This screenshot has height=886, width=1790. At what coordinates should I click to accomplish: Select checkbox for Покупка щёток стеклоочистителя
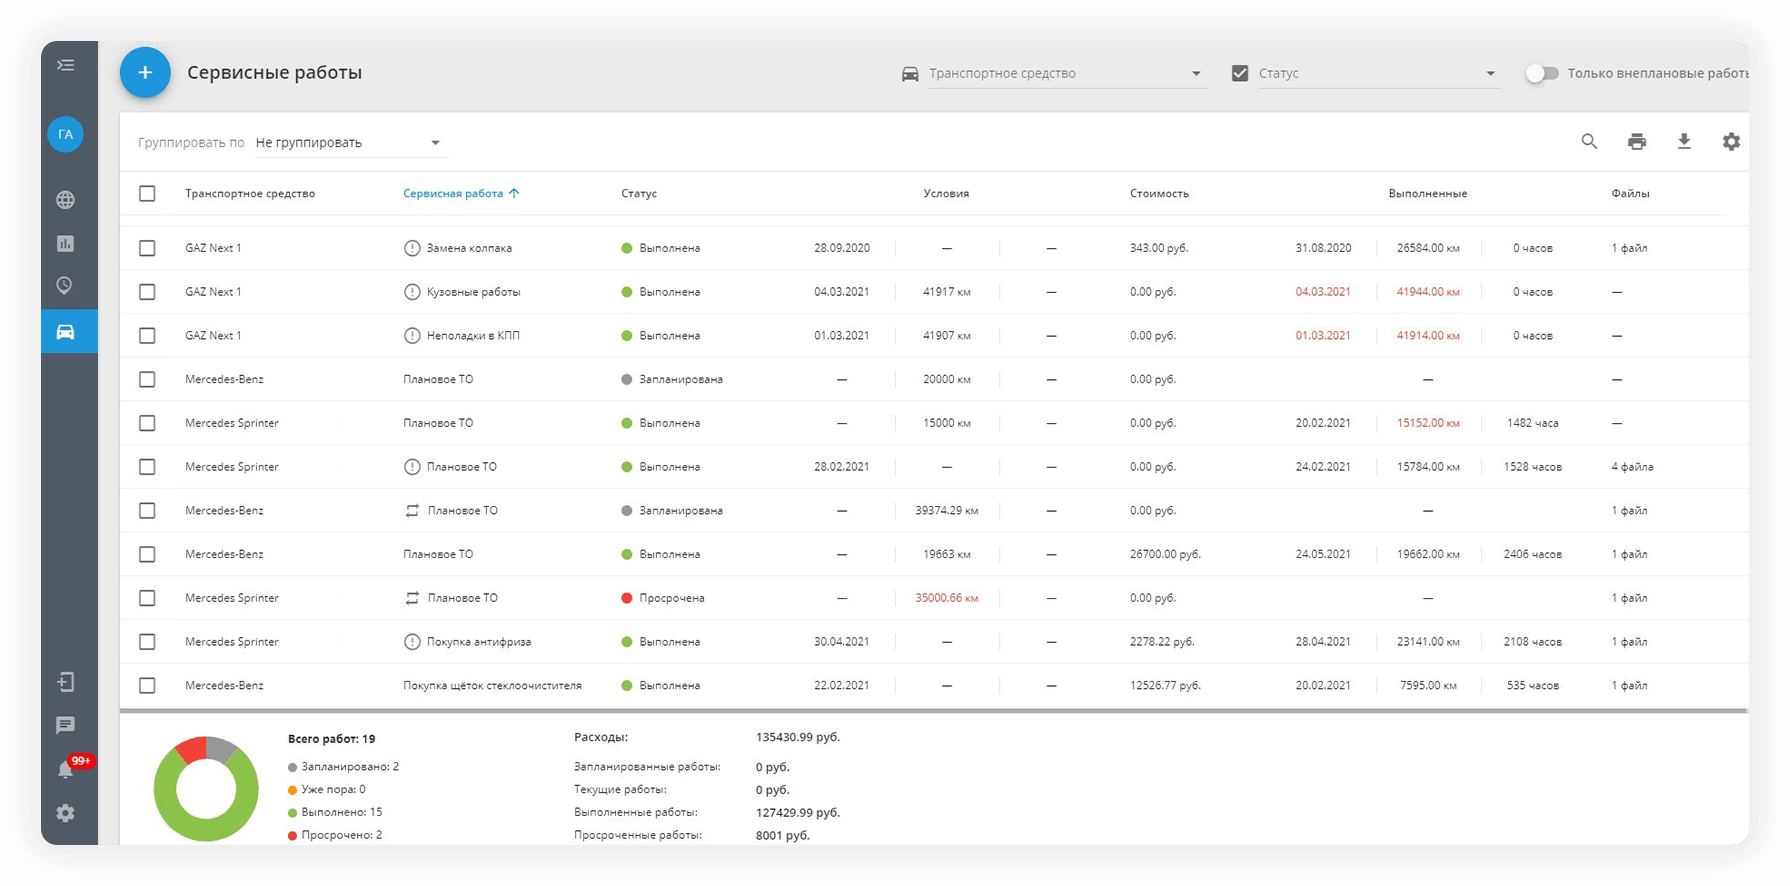(x=147, y=685)
